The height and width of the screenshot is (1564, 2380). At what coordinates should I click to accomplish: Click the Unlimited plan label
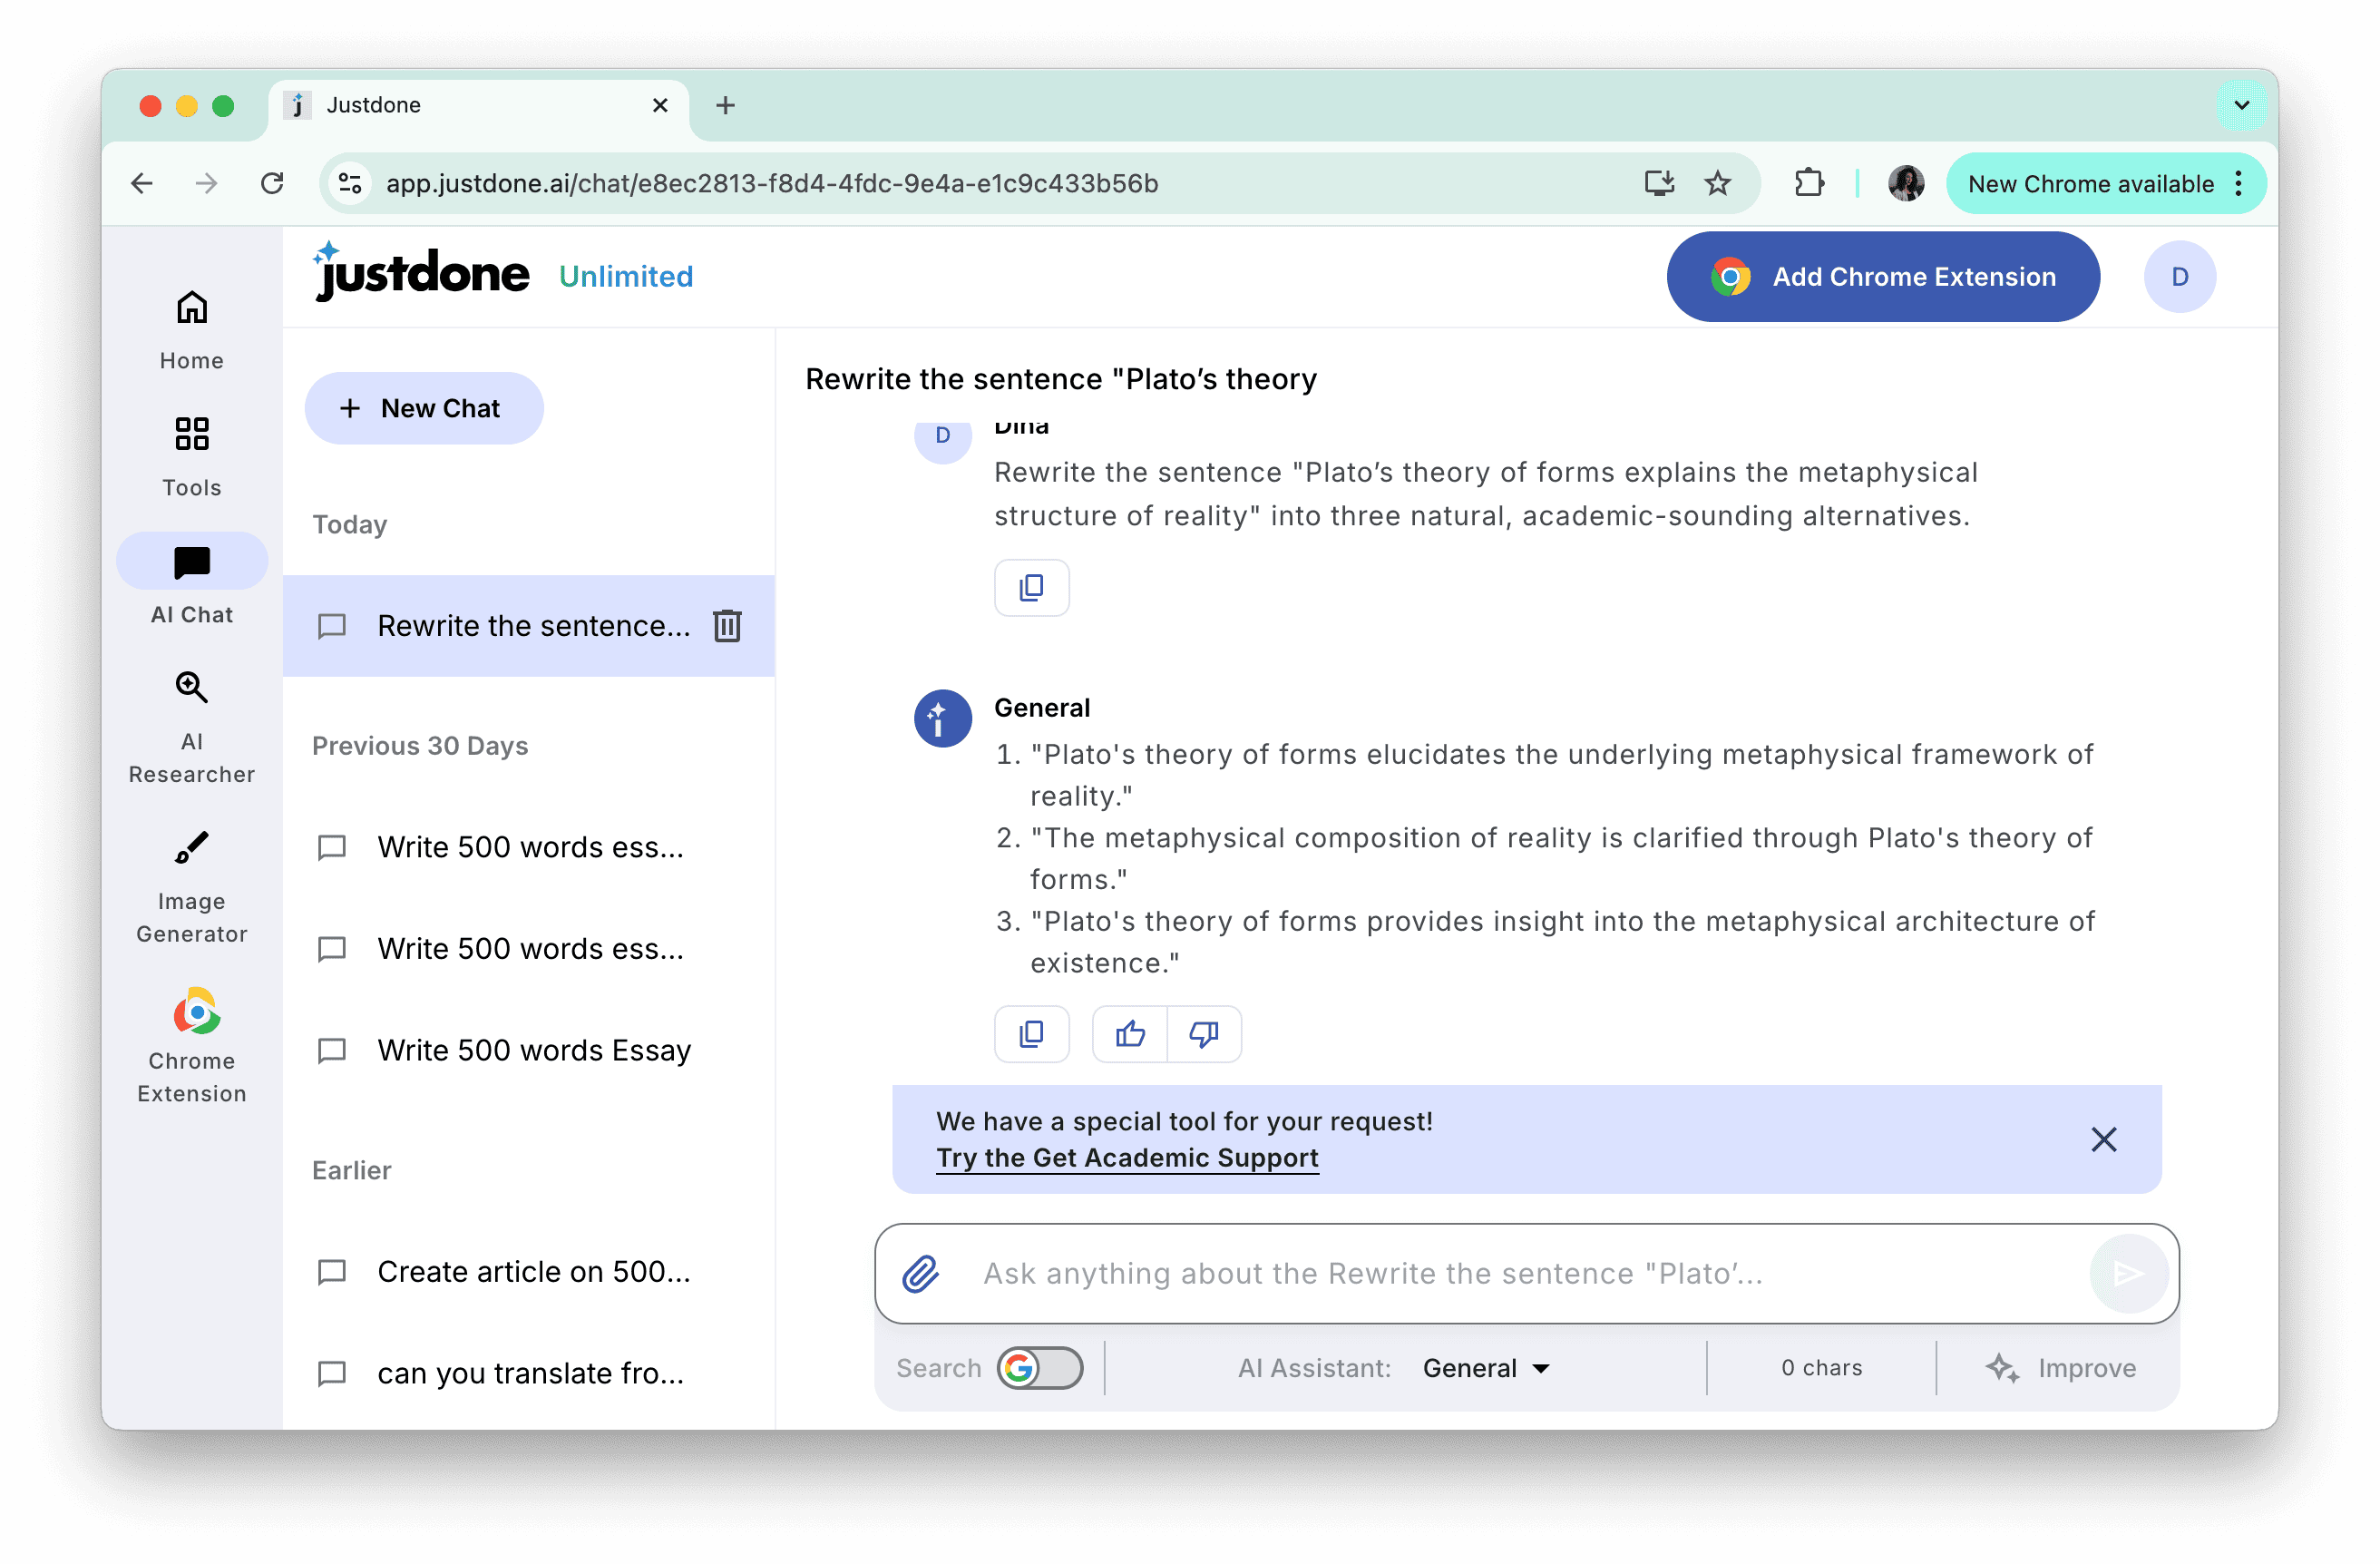pos(626,277)
